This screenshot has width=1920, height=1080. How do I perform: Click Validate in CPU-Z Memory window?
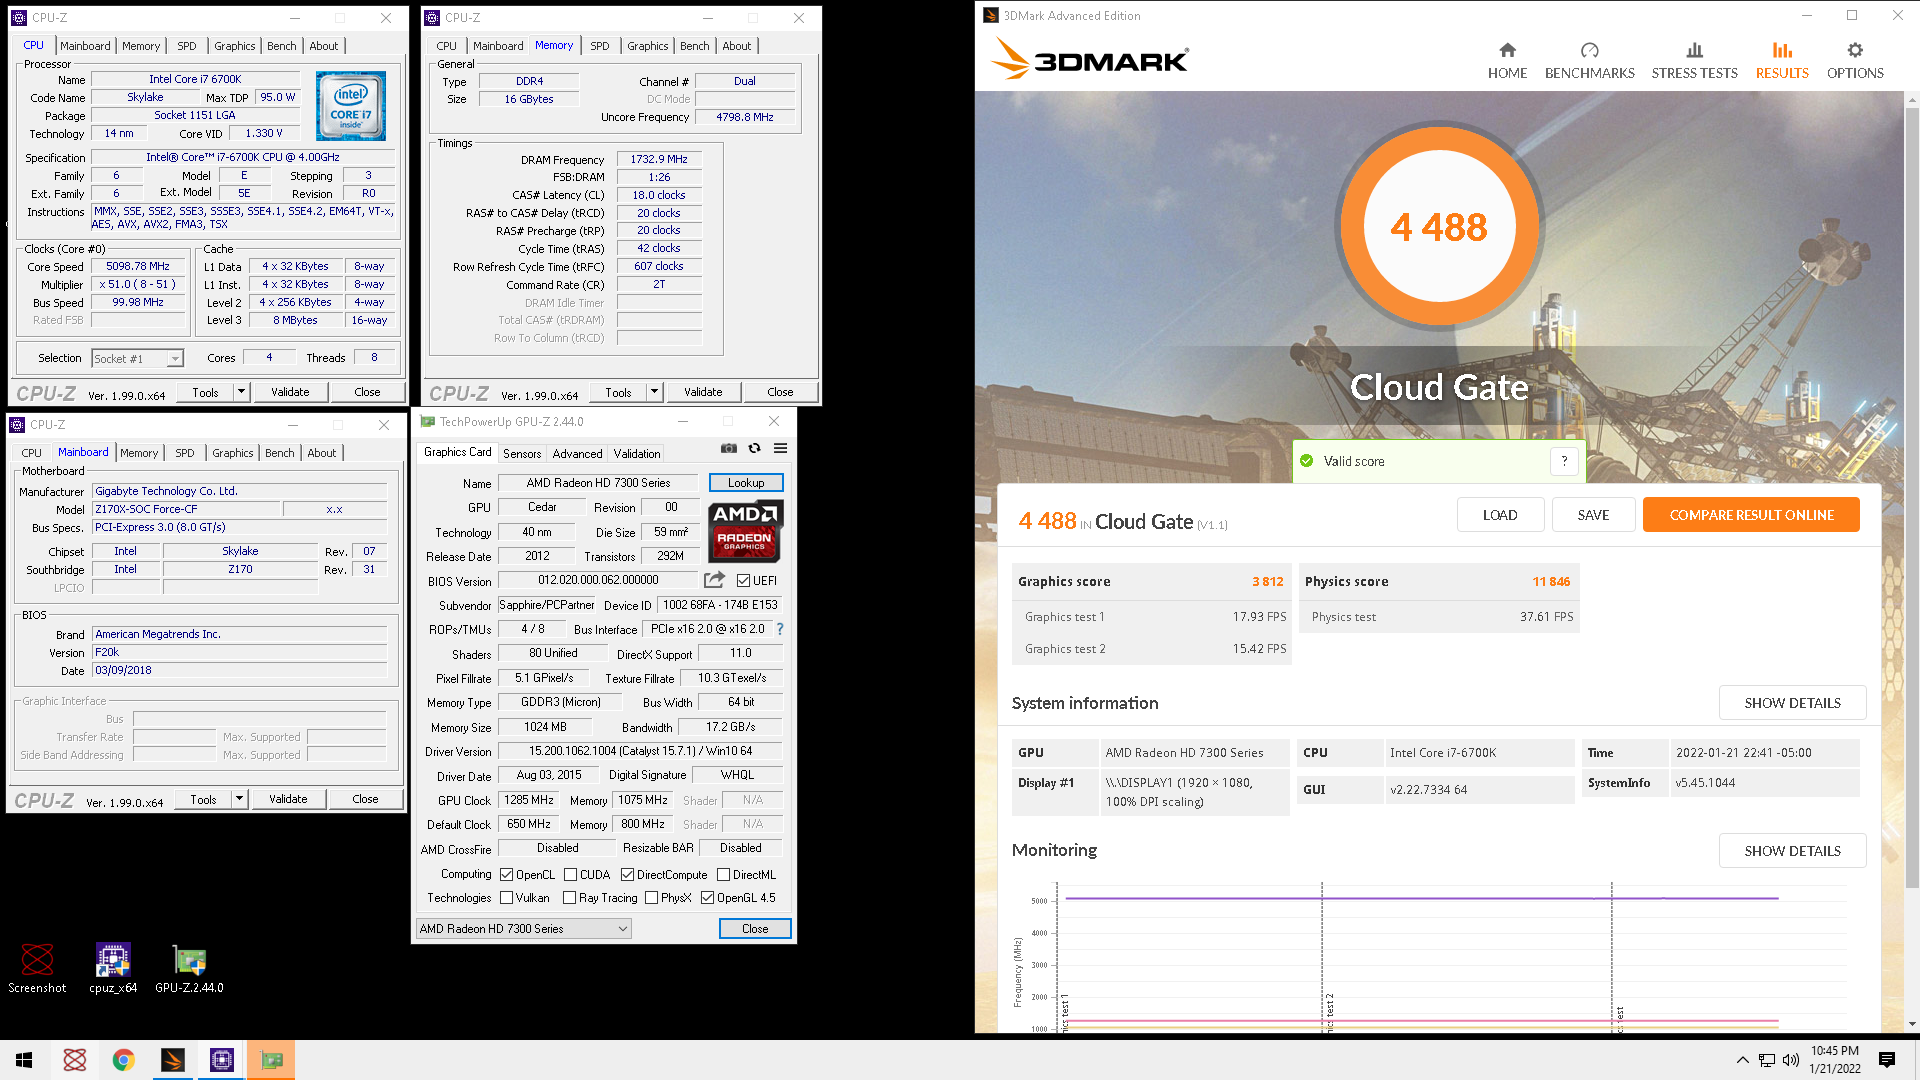703,392
